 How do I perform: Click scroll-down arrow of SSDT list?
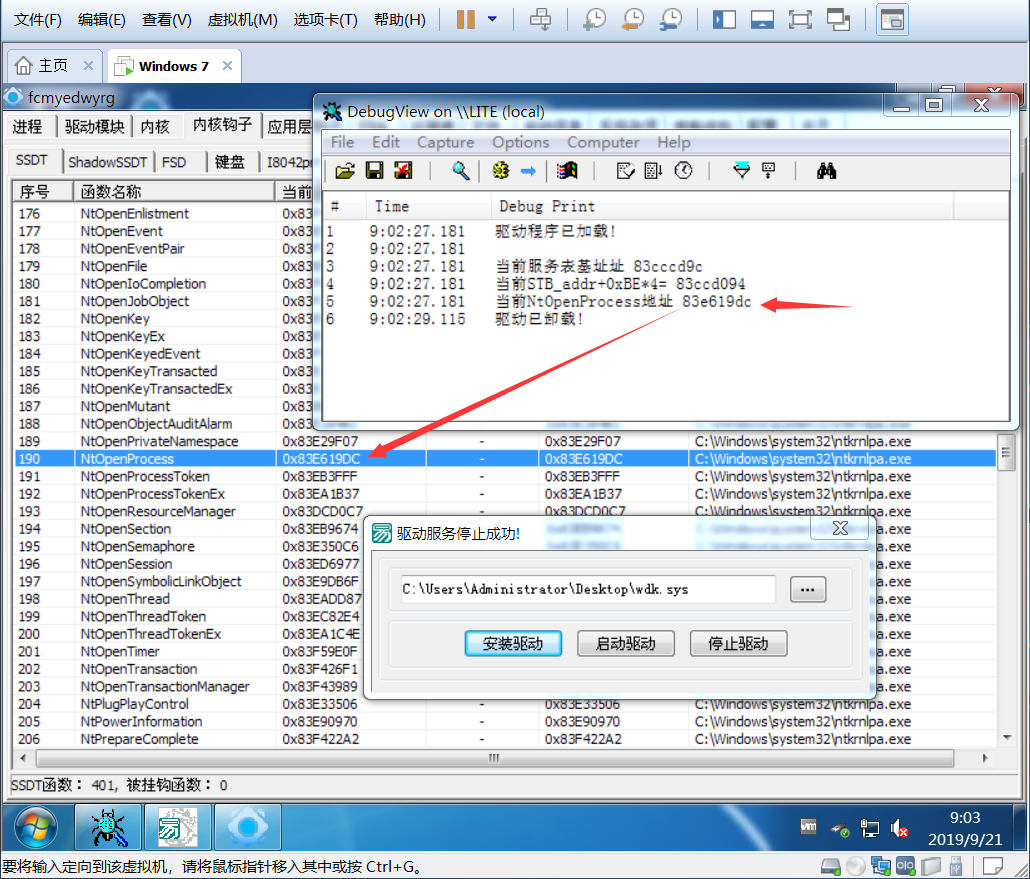click(x=1006, y=738)
